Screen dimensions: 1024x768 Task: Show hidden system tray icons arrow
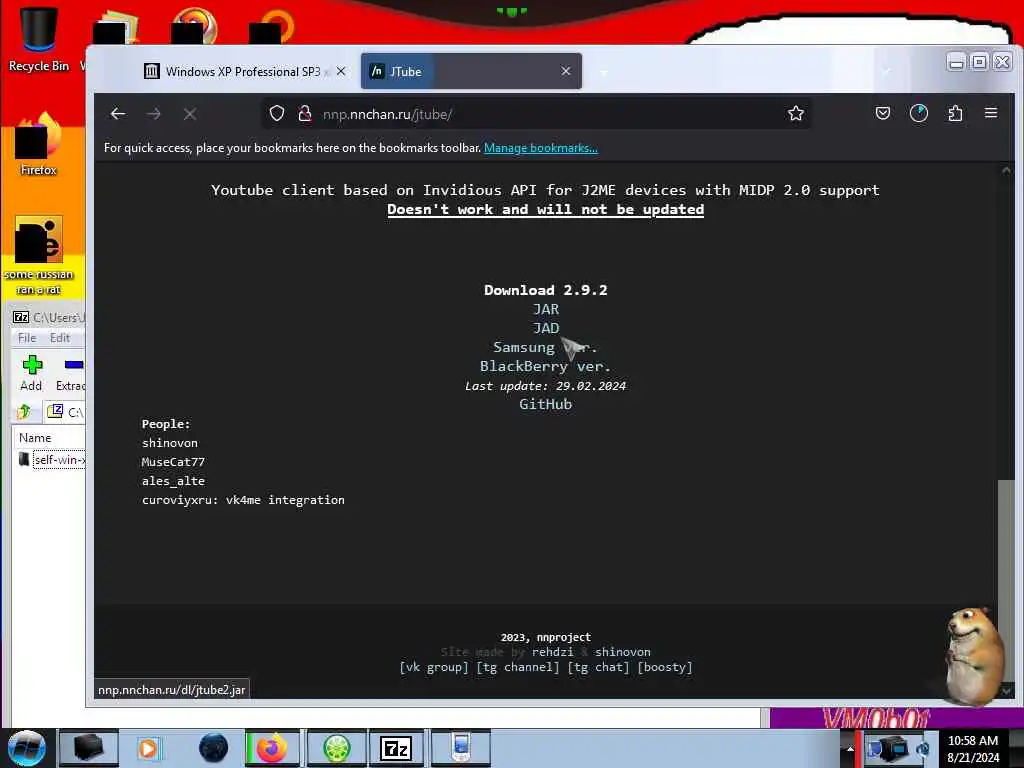(850, 748)
